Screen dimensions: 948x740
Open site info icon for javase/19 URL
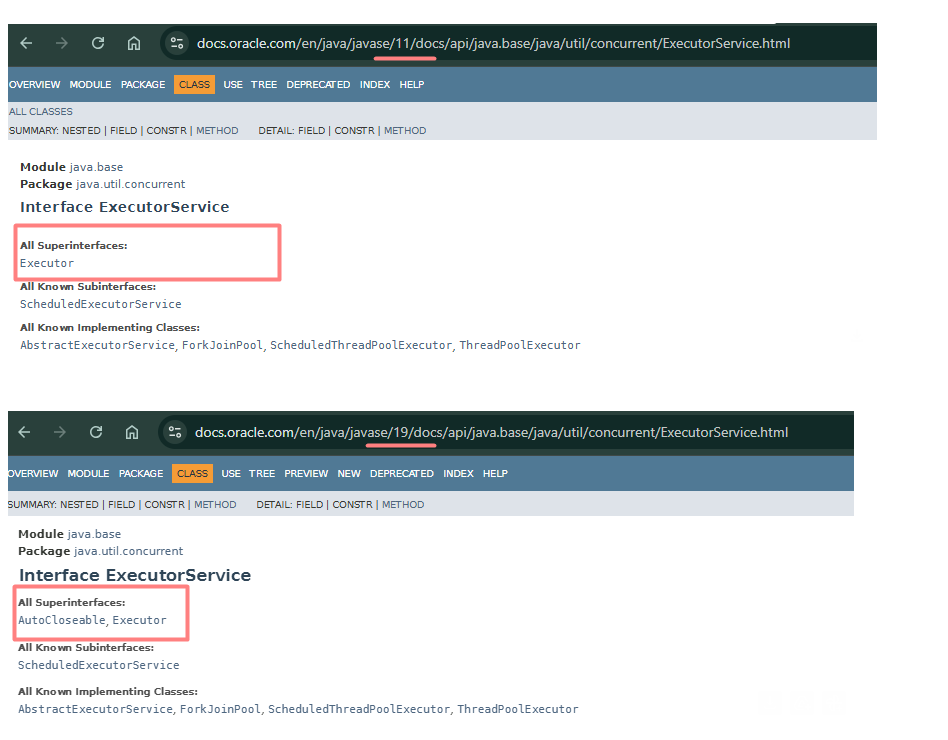click(175, 432)
